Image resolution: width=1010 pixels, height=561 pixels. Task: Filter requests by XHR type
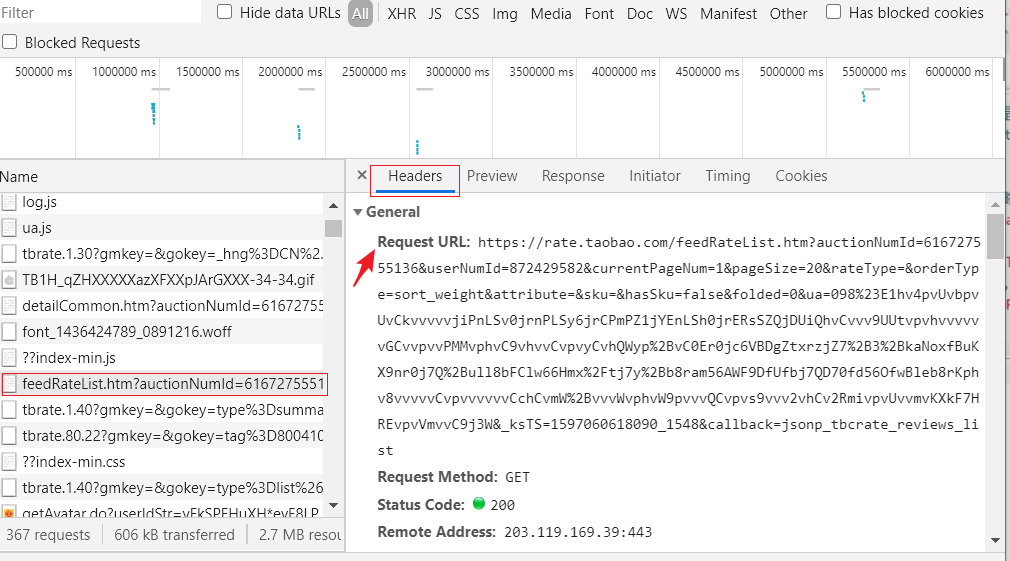point(402,14)
